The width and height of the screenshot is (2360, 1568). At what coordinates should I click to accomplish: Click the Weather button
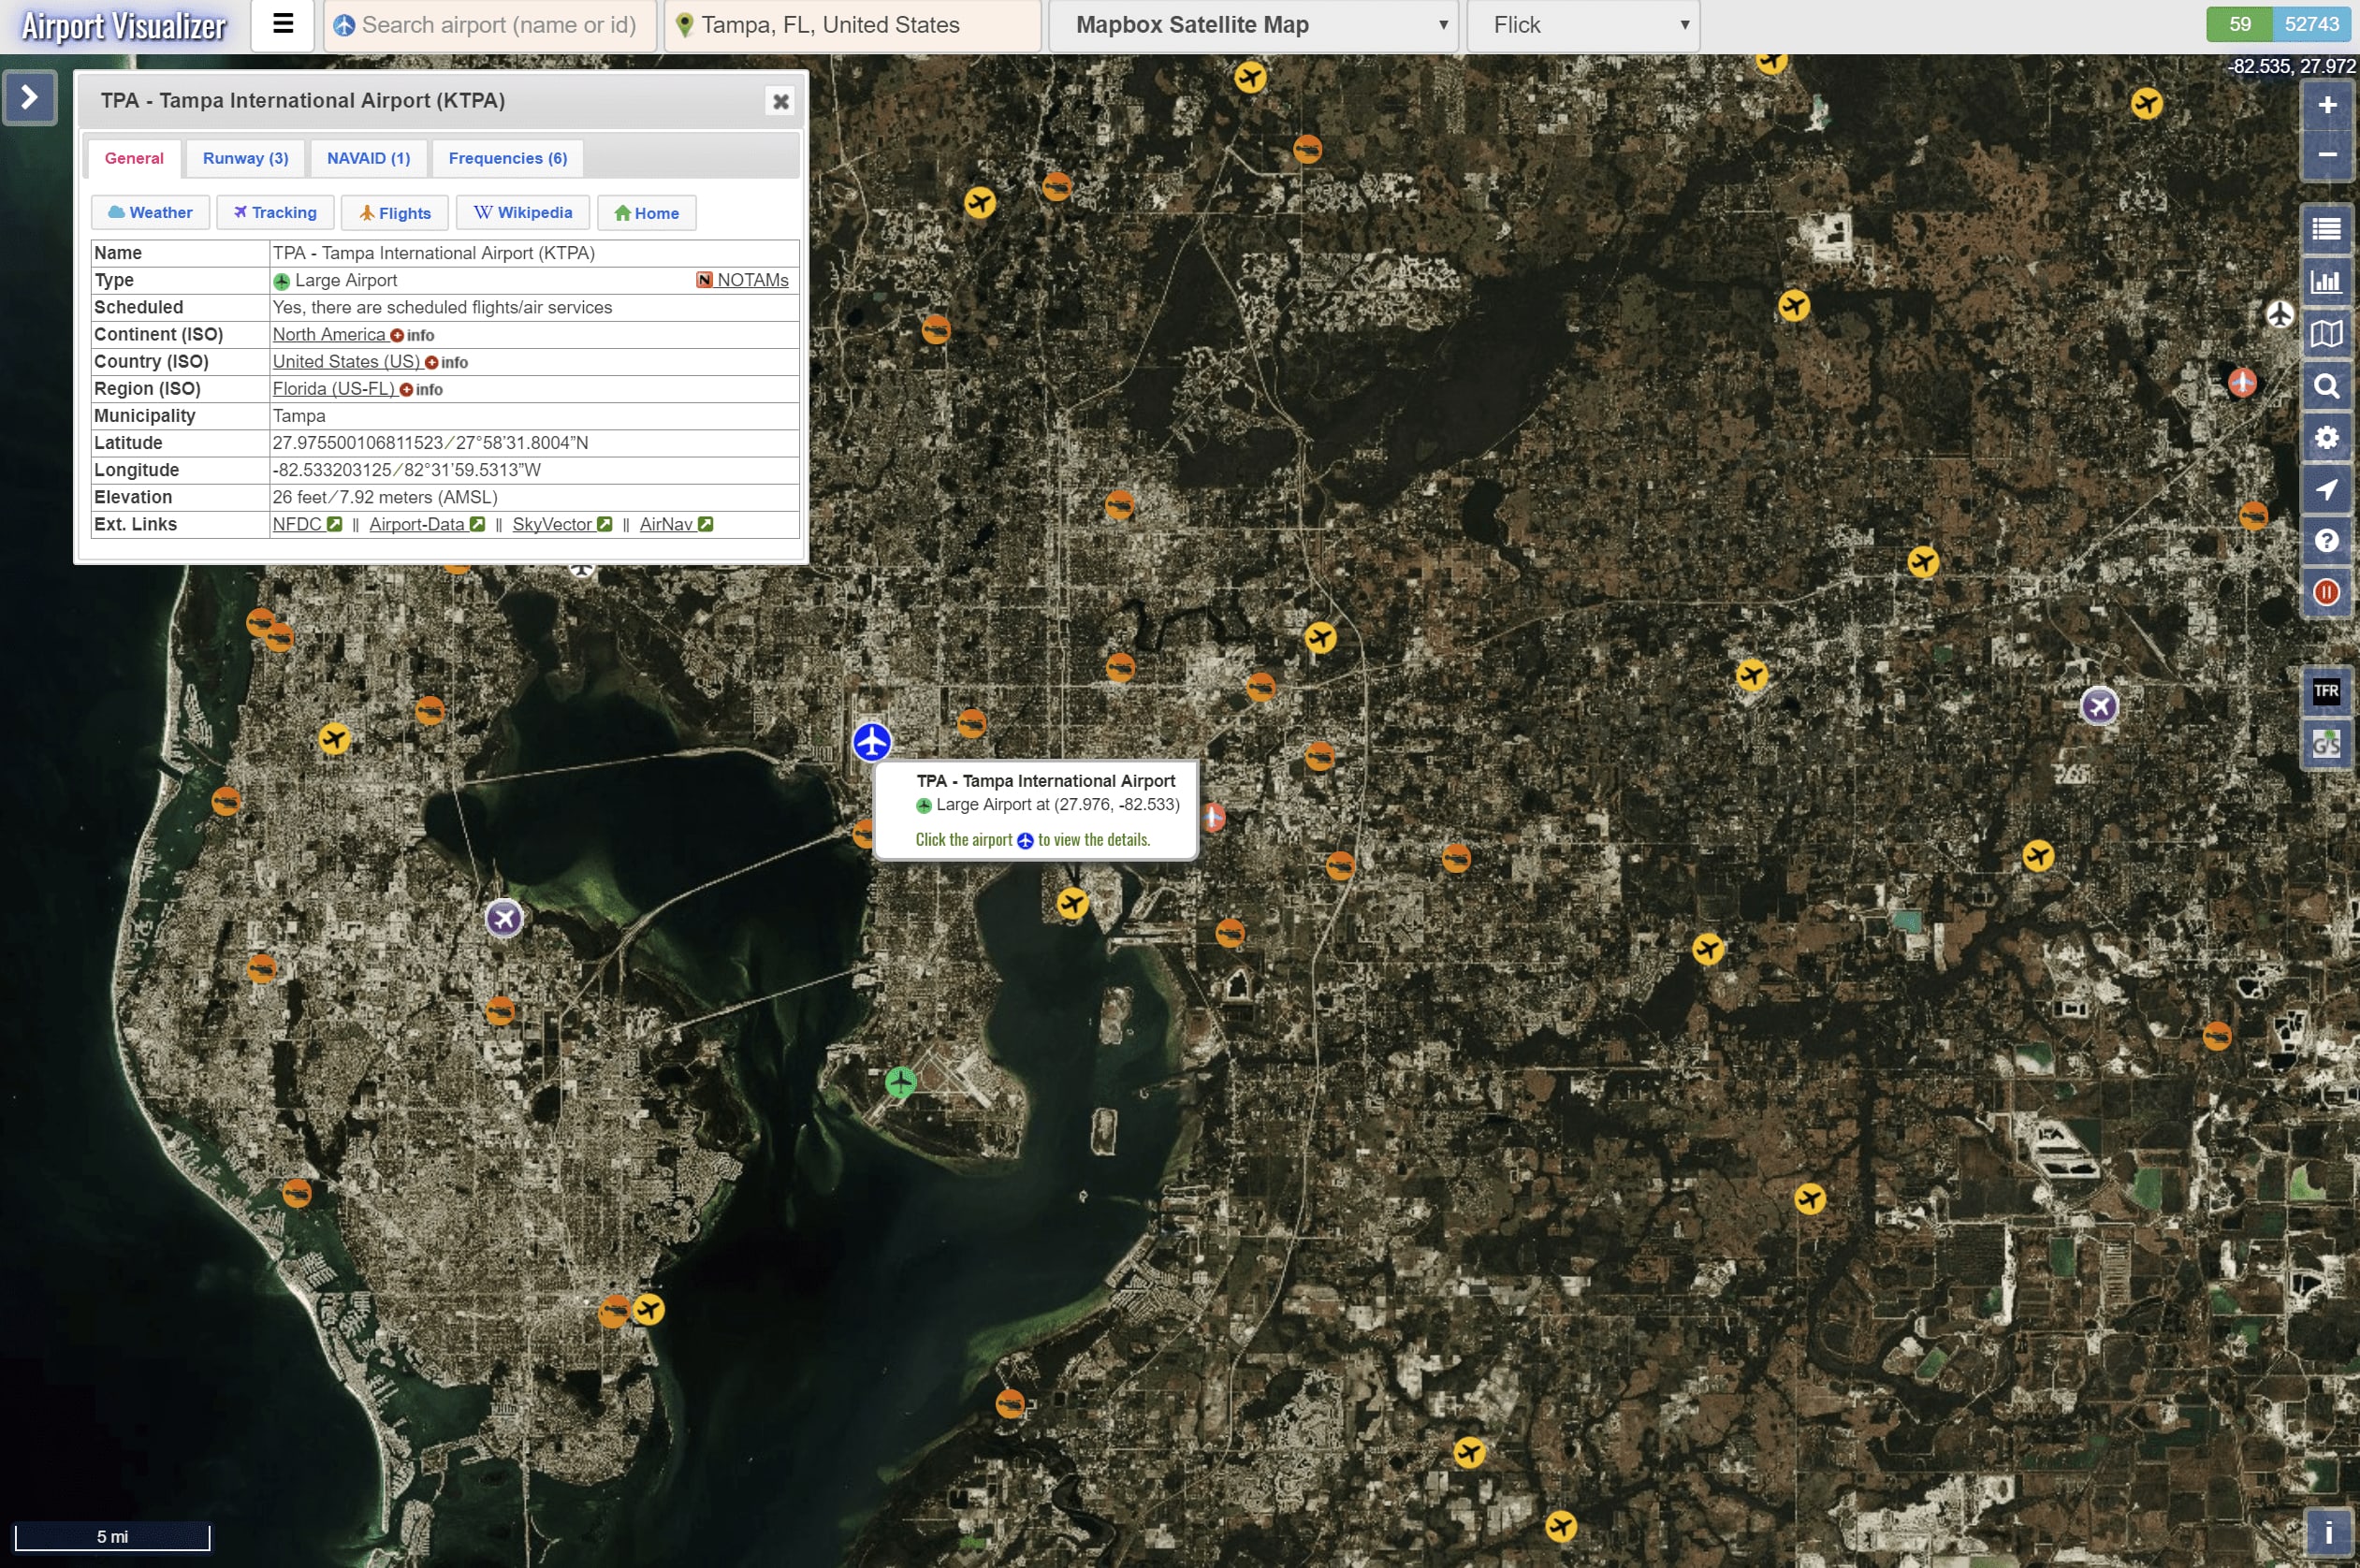pyautogui.click(x=150, y=213)
